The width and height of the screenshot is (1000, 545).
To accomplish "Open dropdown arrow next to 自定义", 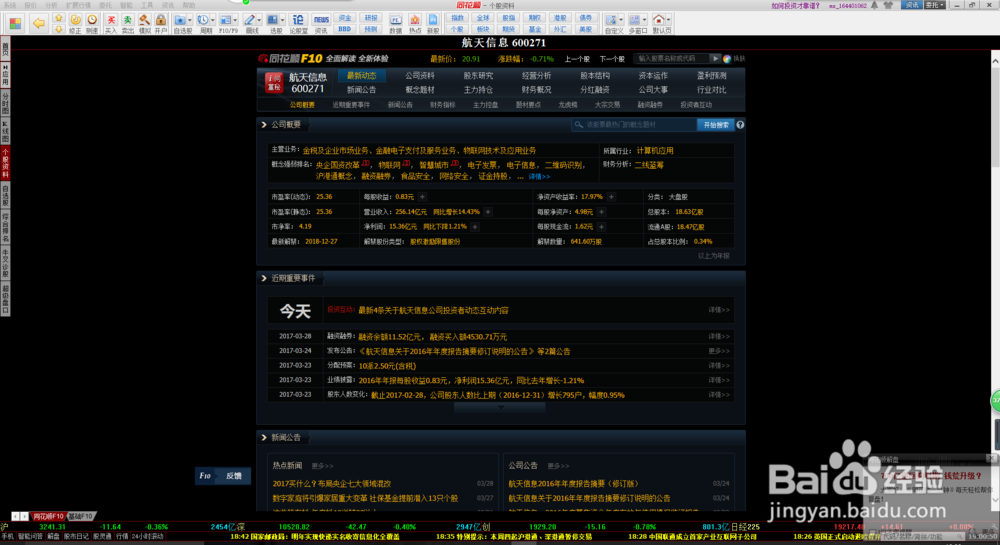I will 621,20.
